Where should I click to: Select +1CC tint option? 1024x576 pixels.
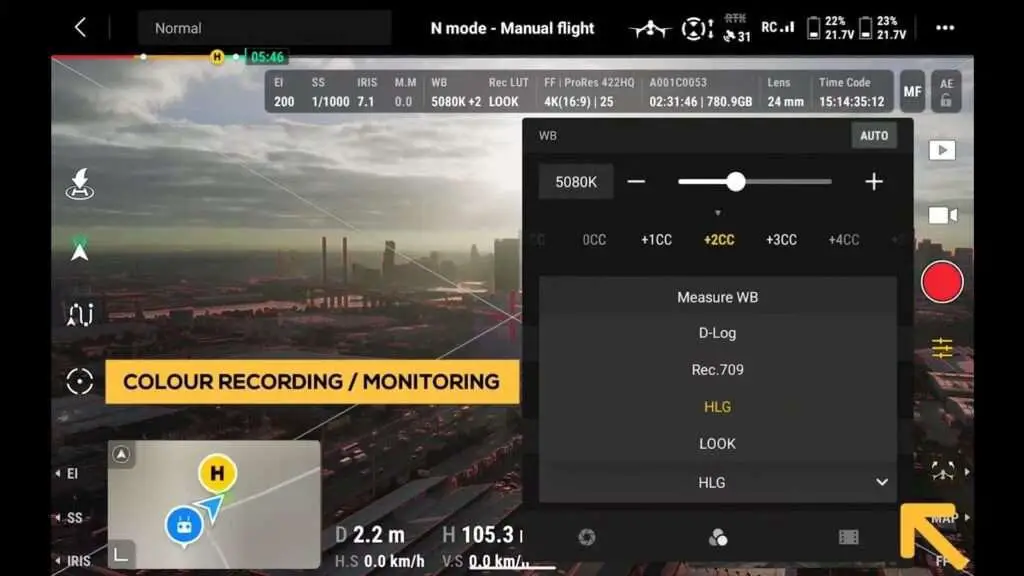(656, 240)
